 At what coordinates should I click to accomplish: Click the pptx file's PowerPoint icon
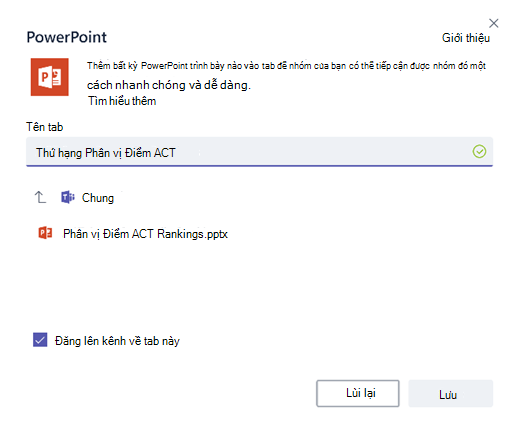(x=45, y=233)
